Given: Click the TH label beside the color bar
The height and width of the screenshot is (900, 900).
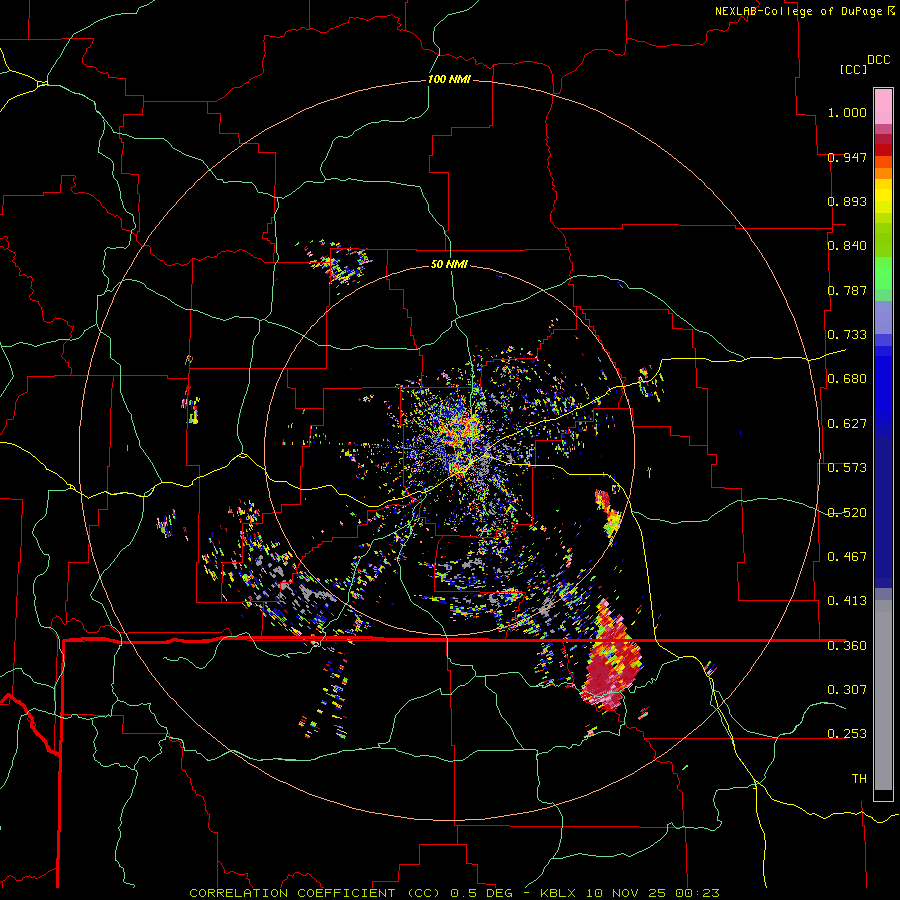Looking at the screenshot, I should (x=859, y=779).
